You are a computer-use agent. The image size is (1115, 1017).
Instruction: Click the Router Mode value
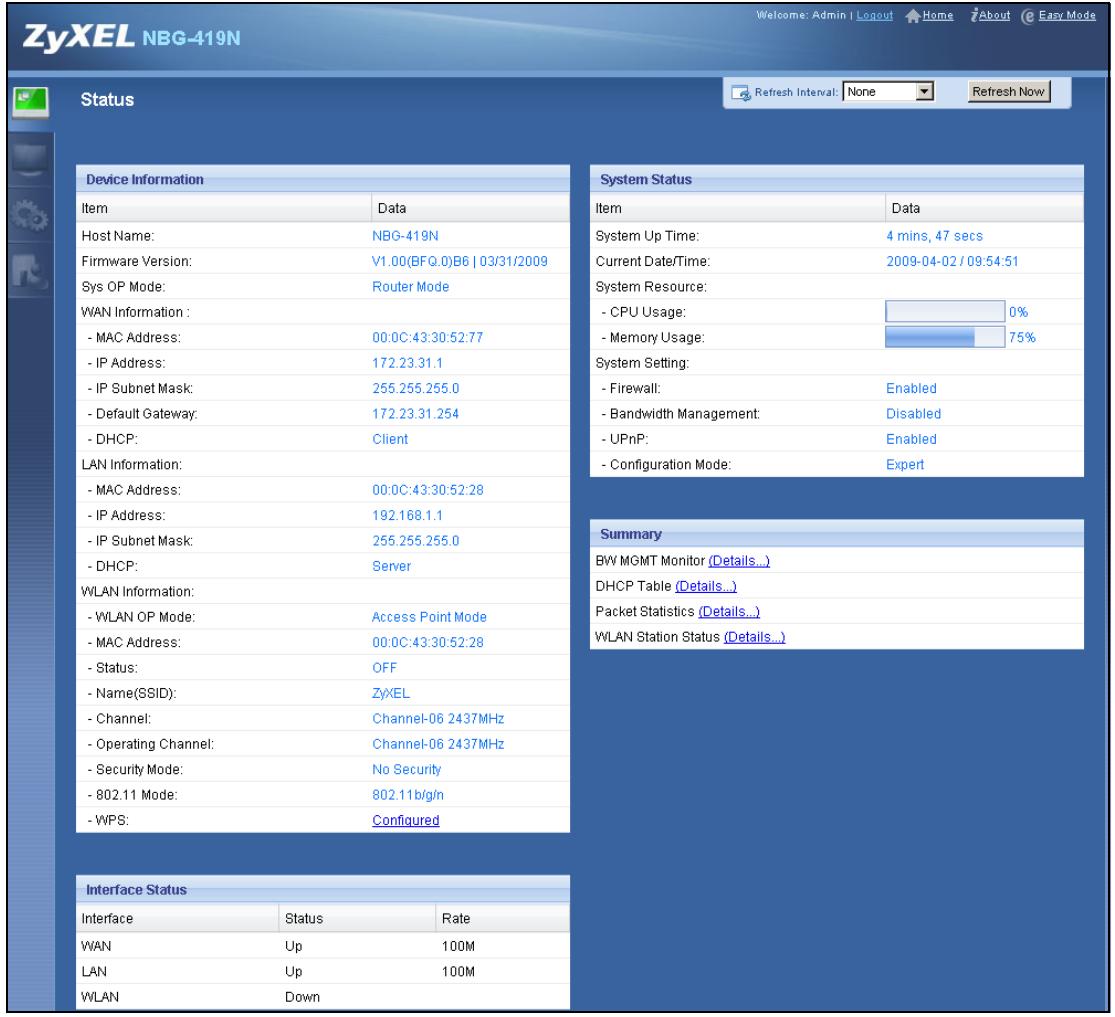tap(410, 287)
